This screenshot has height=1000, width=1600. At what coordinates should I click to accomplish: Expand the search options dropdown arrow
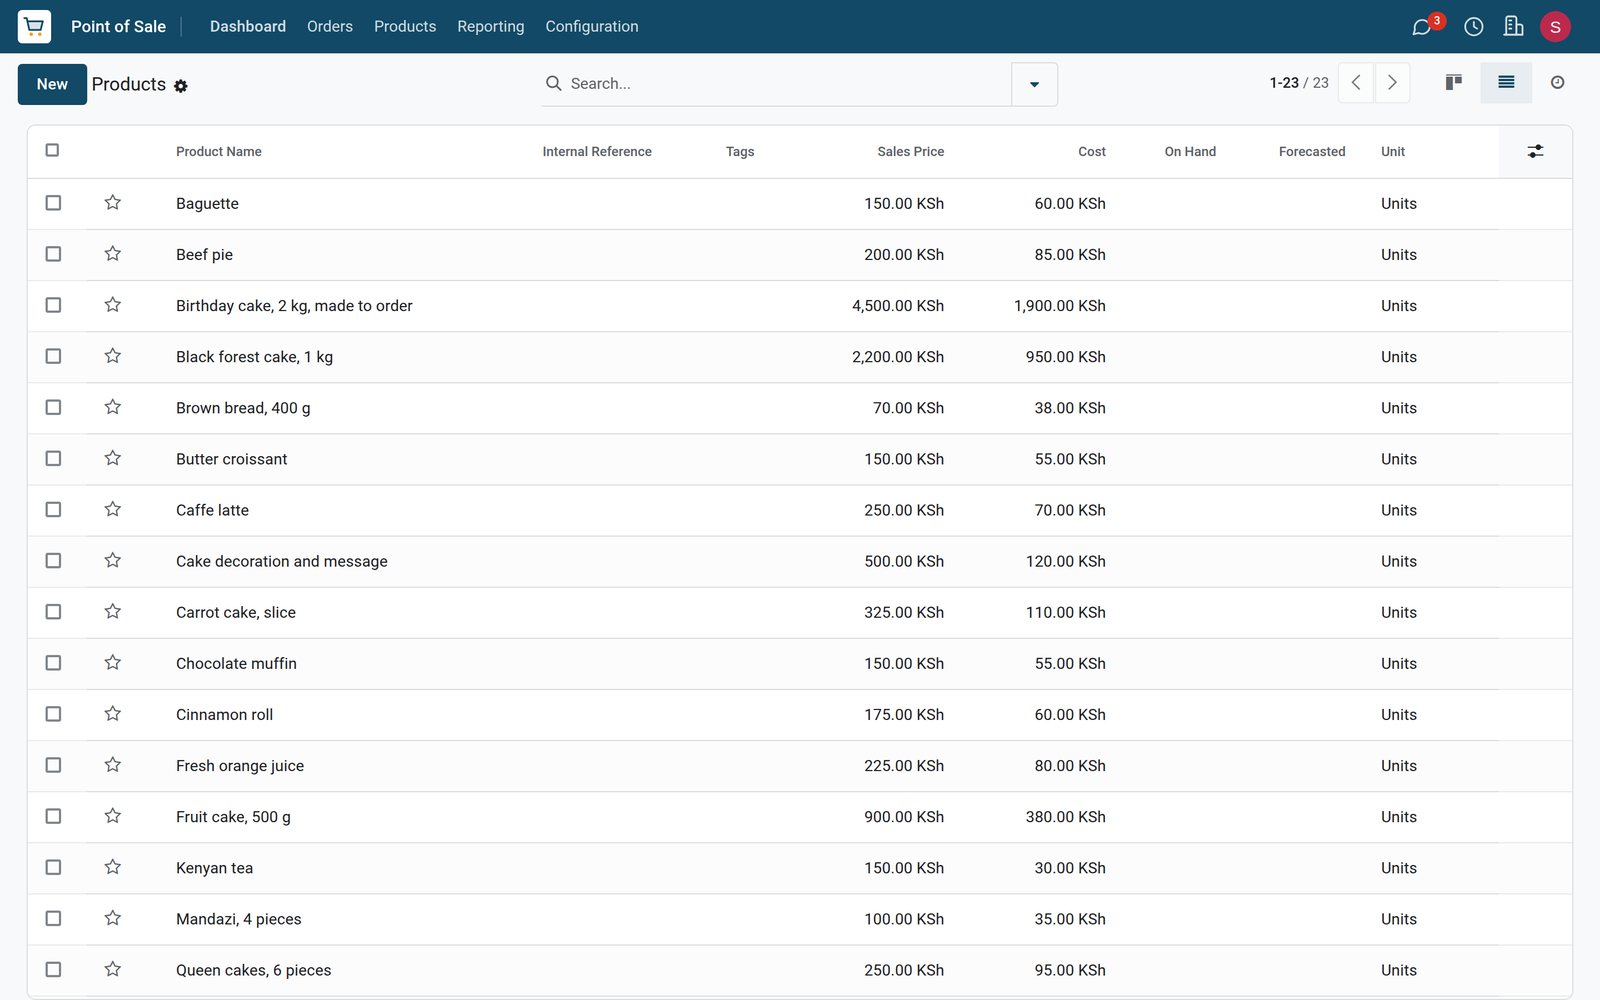(1034, 84)
